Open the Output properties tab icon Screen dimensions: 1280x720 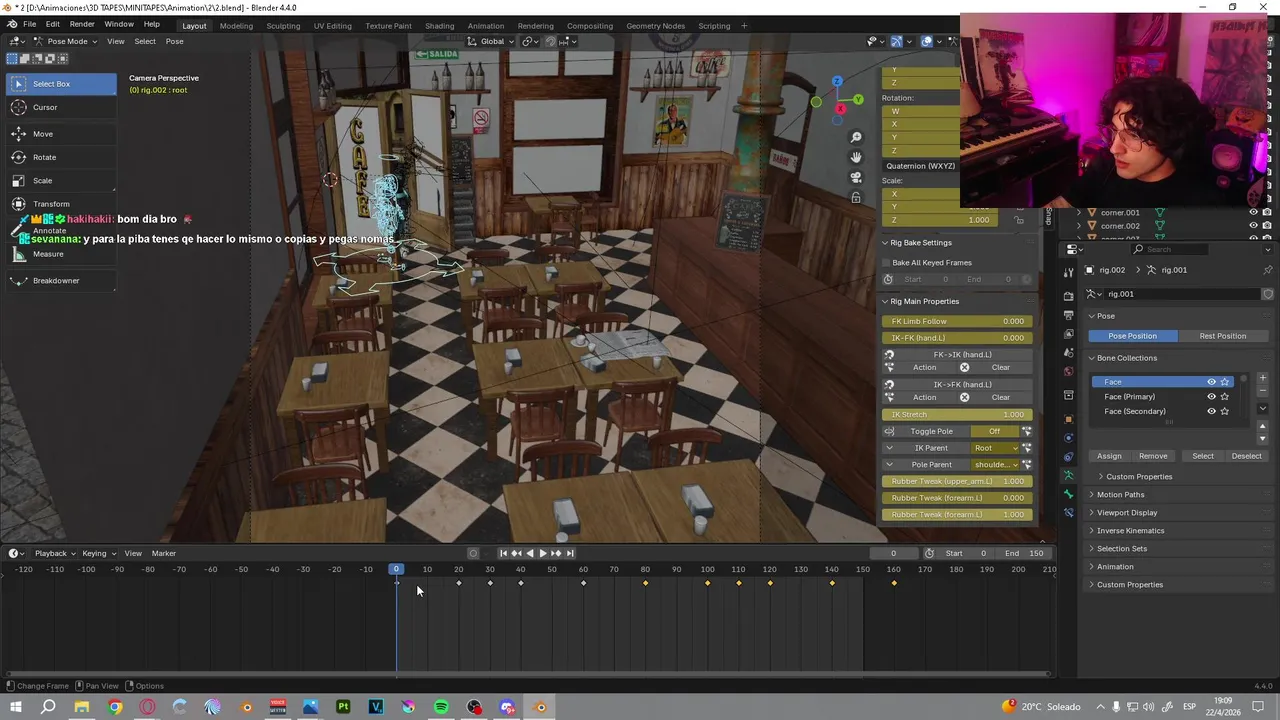point(1068,315)
